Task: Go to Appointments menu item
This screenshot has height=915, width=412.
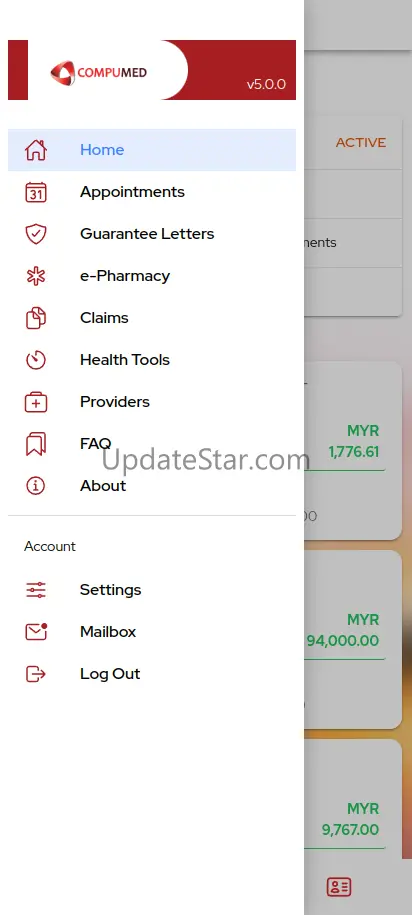Action: pos(152,192)
